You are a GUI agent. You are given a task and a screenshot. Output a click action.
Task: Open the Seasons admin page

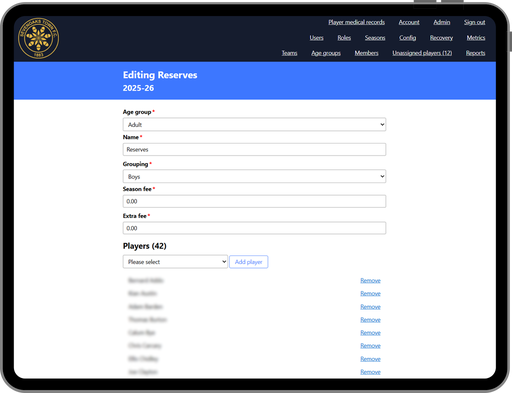[375, 38]
